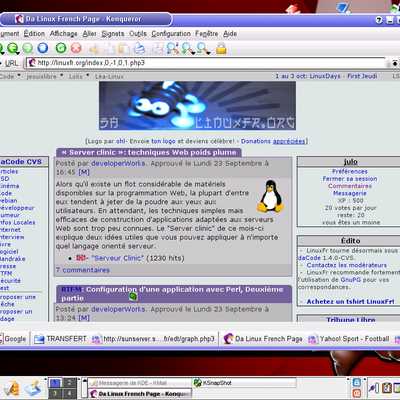This screenshot has width=400, height=400.
Task: Zoom in with the plus magnifier icon
Action: tap(187, 48)
